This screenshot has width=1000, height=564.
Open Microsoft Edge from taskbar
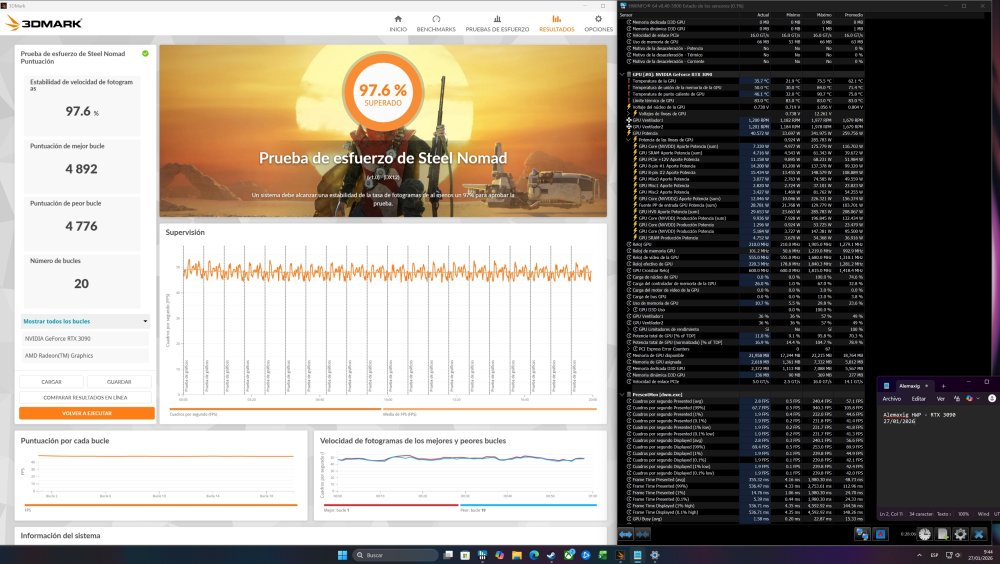tap(534, 555)
